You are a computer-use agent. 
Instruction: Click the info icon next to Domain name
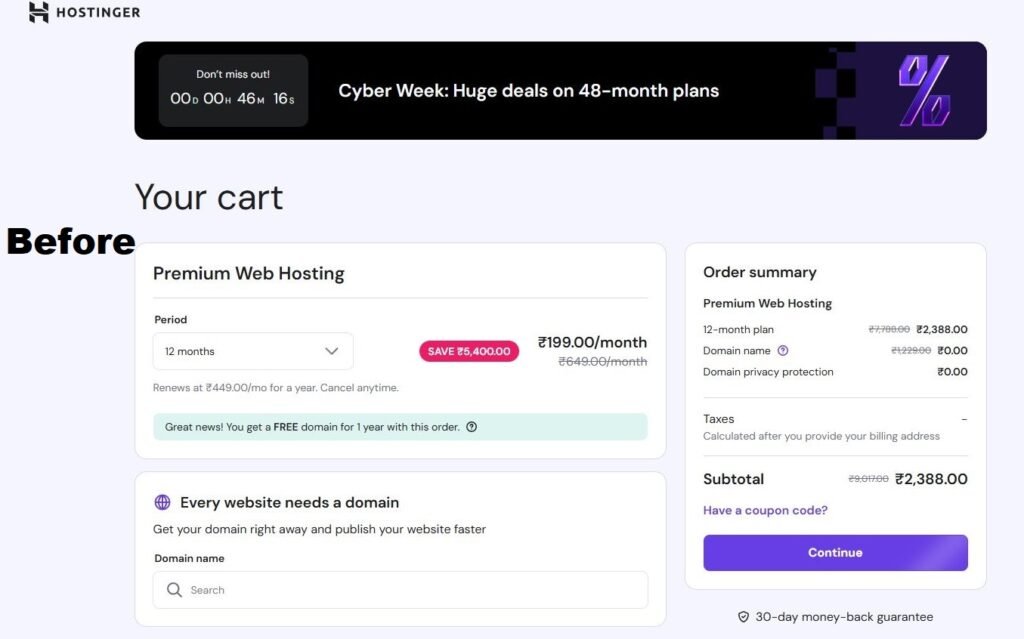click(x=783, y=351)
